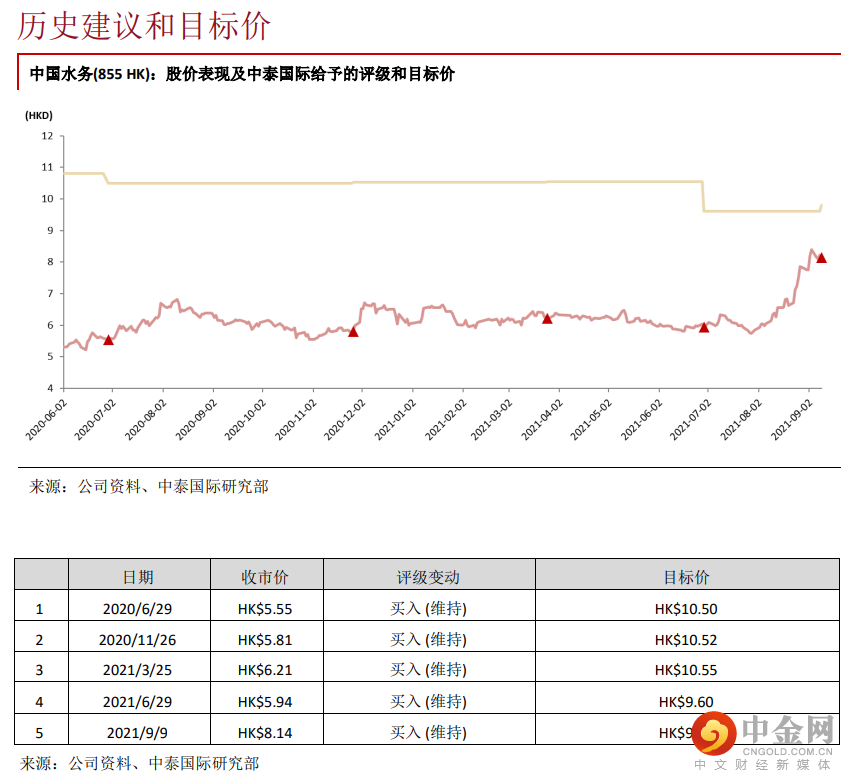Viewport: 848px width, 783px height.
Task: Click the target price HK$10.50
Action: pos(686,609)
